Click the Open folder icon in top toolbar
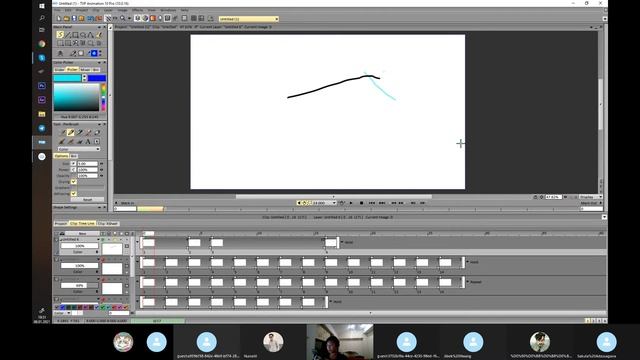This screenshot has height=360, width=640. click(66, 18)
